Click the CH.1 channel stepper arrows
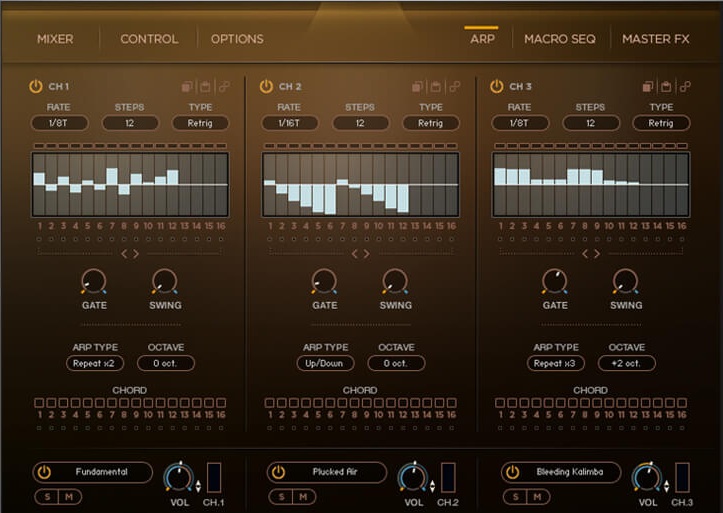The height and width of the screenshot is (513, 723). point(198,486)
